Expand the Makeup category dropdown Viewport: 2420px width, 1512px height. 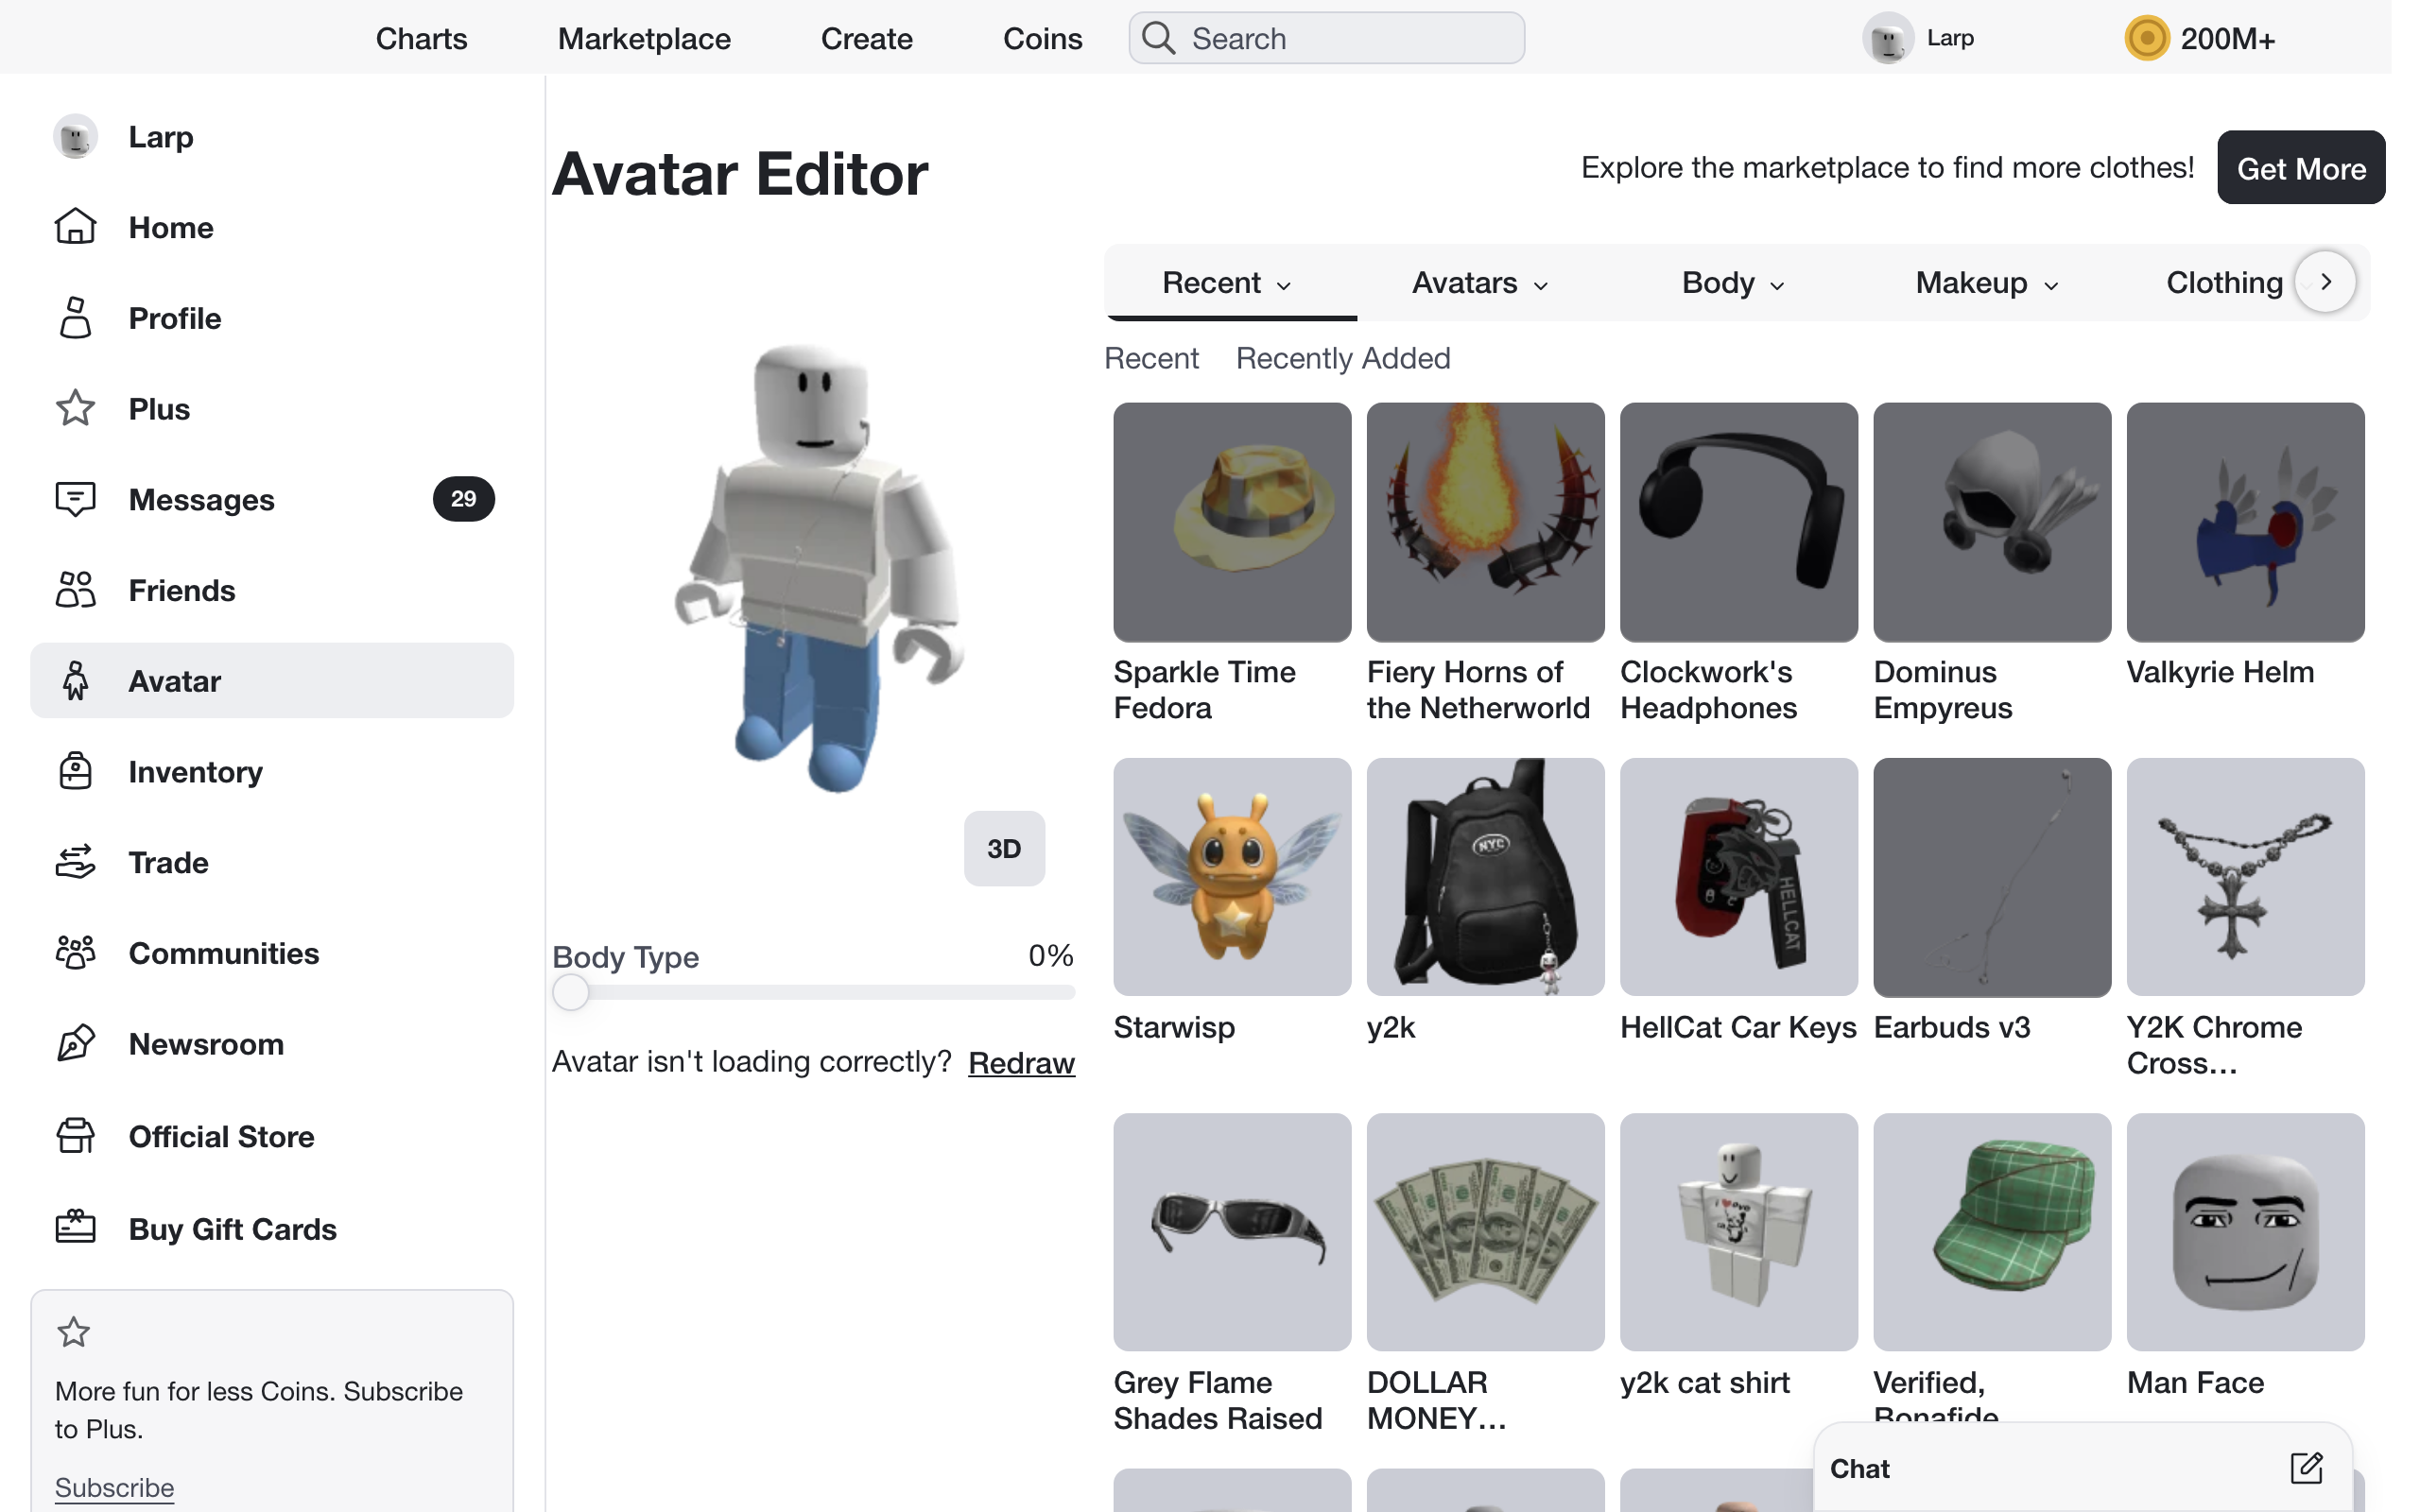click(1986, 283)
